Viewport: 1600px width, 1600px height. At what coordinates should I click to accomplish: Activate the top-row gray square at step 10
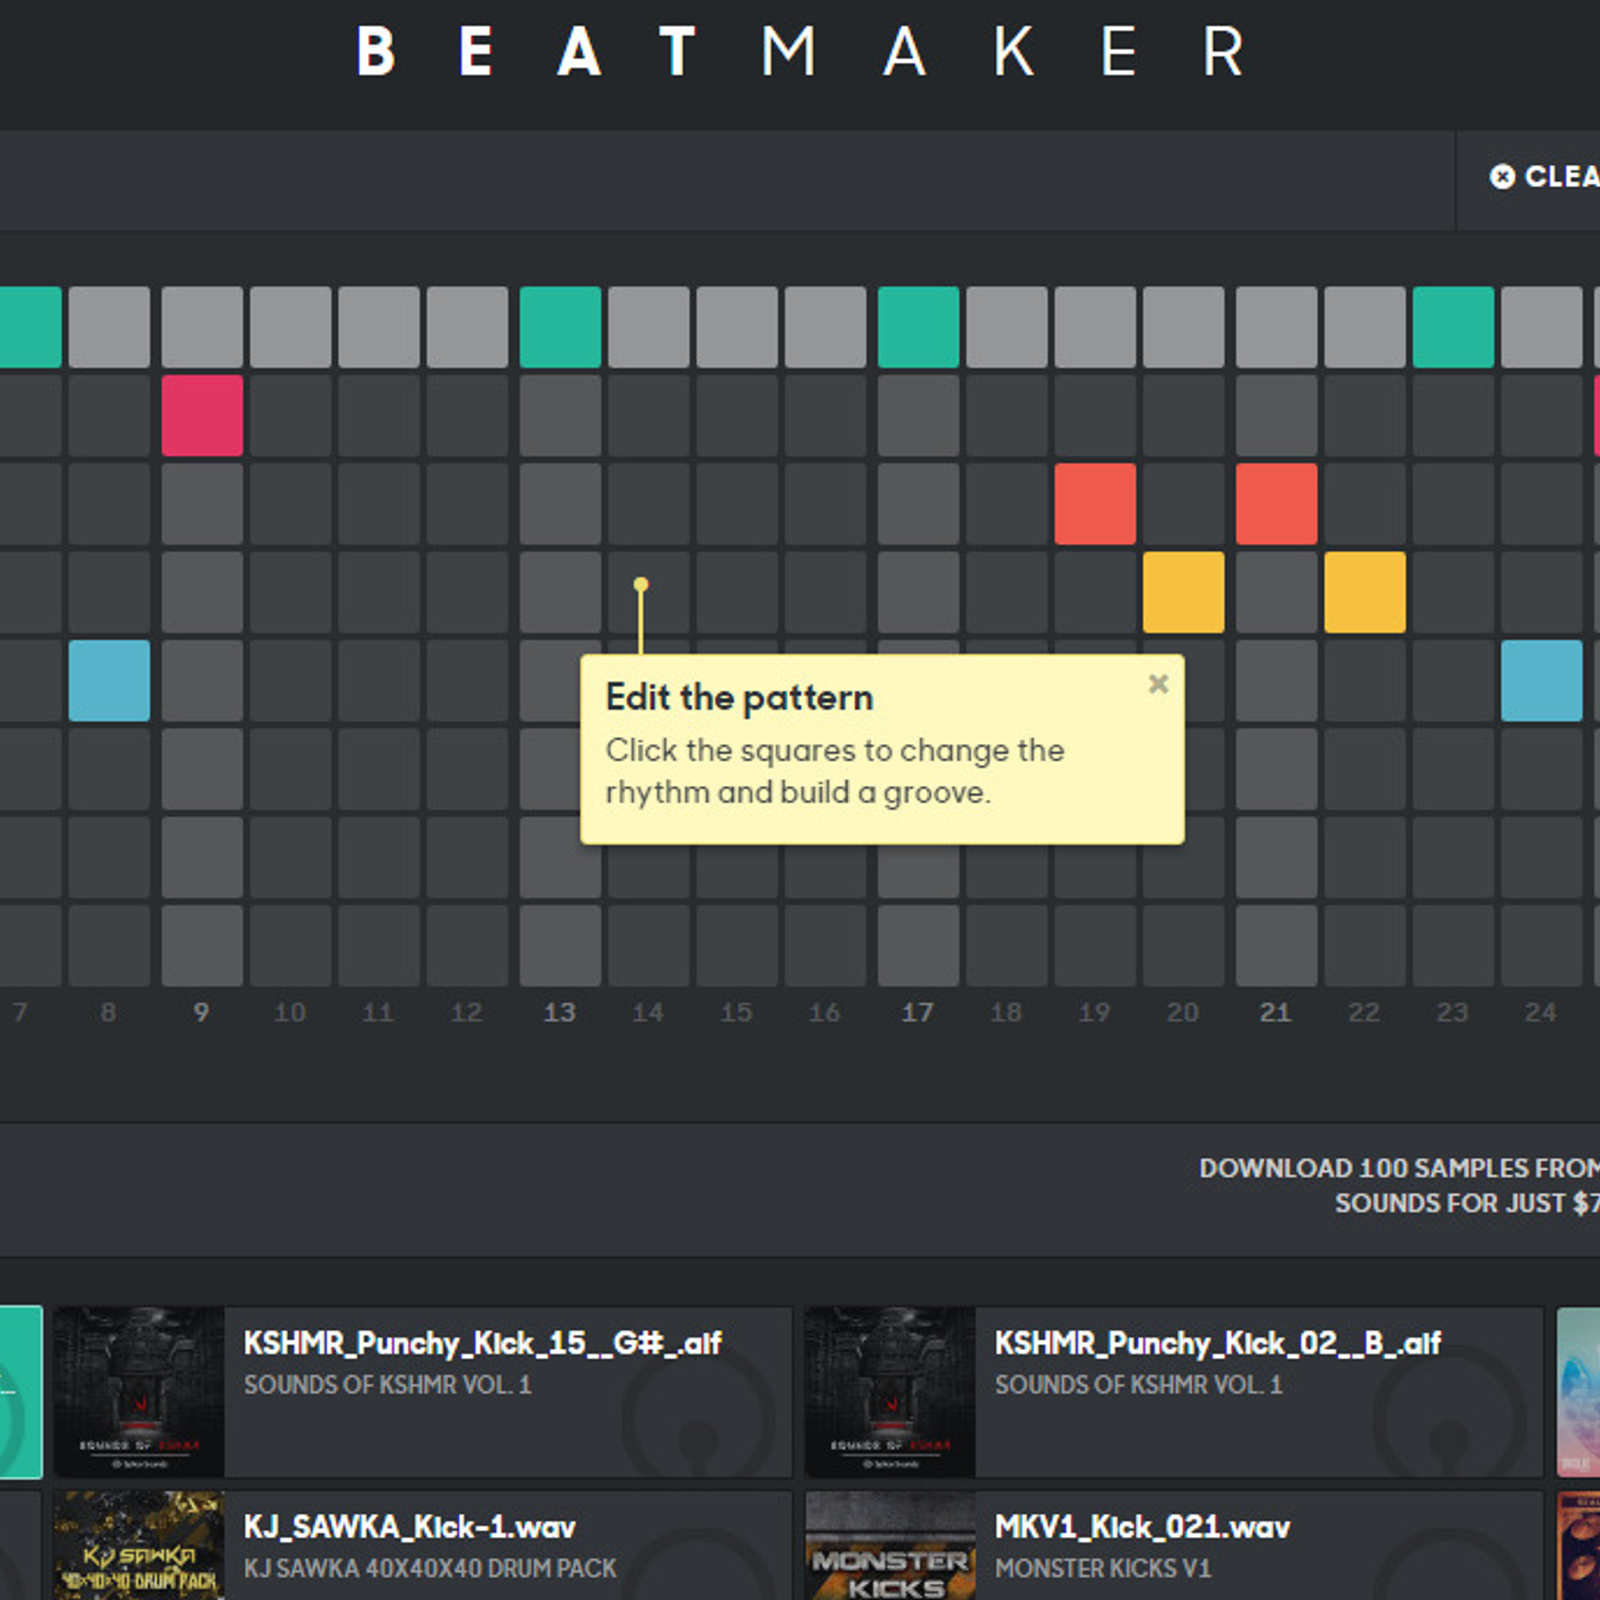[290, 327]
